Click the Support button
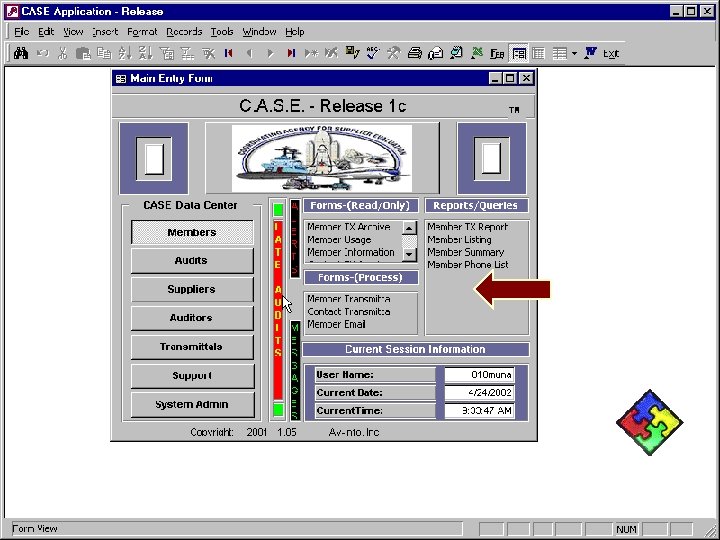The width and height of the screenshot is (720, 540). pyautogui.click(x=192, y=376)
